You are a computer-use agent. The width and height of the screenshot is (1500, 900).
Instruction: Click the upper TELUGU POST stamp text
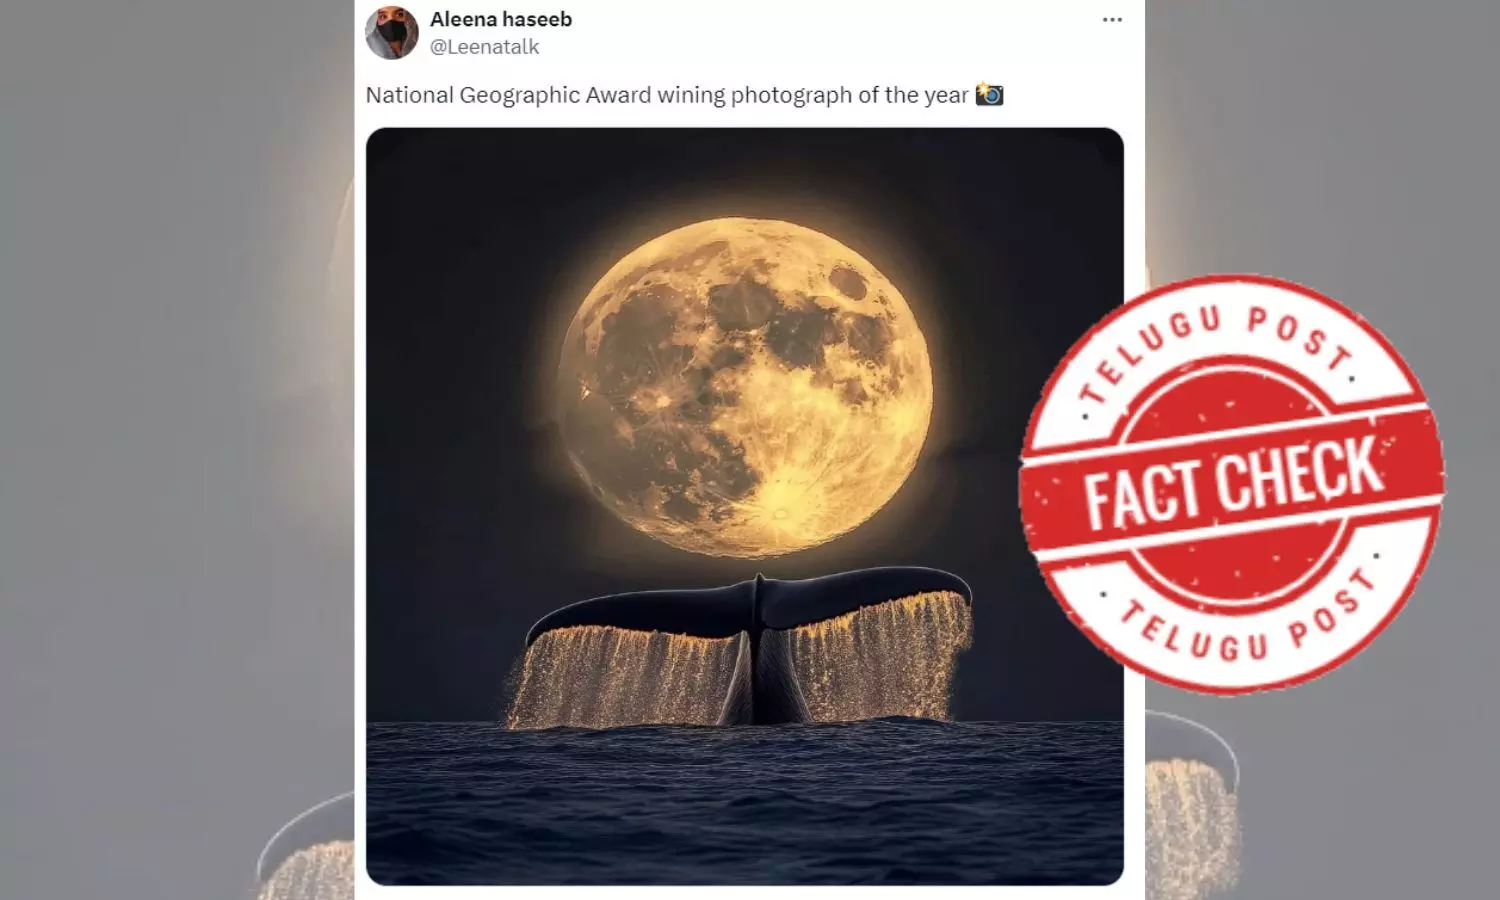(1216, 350)
